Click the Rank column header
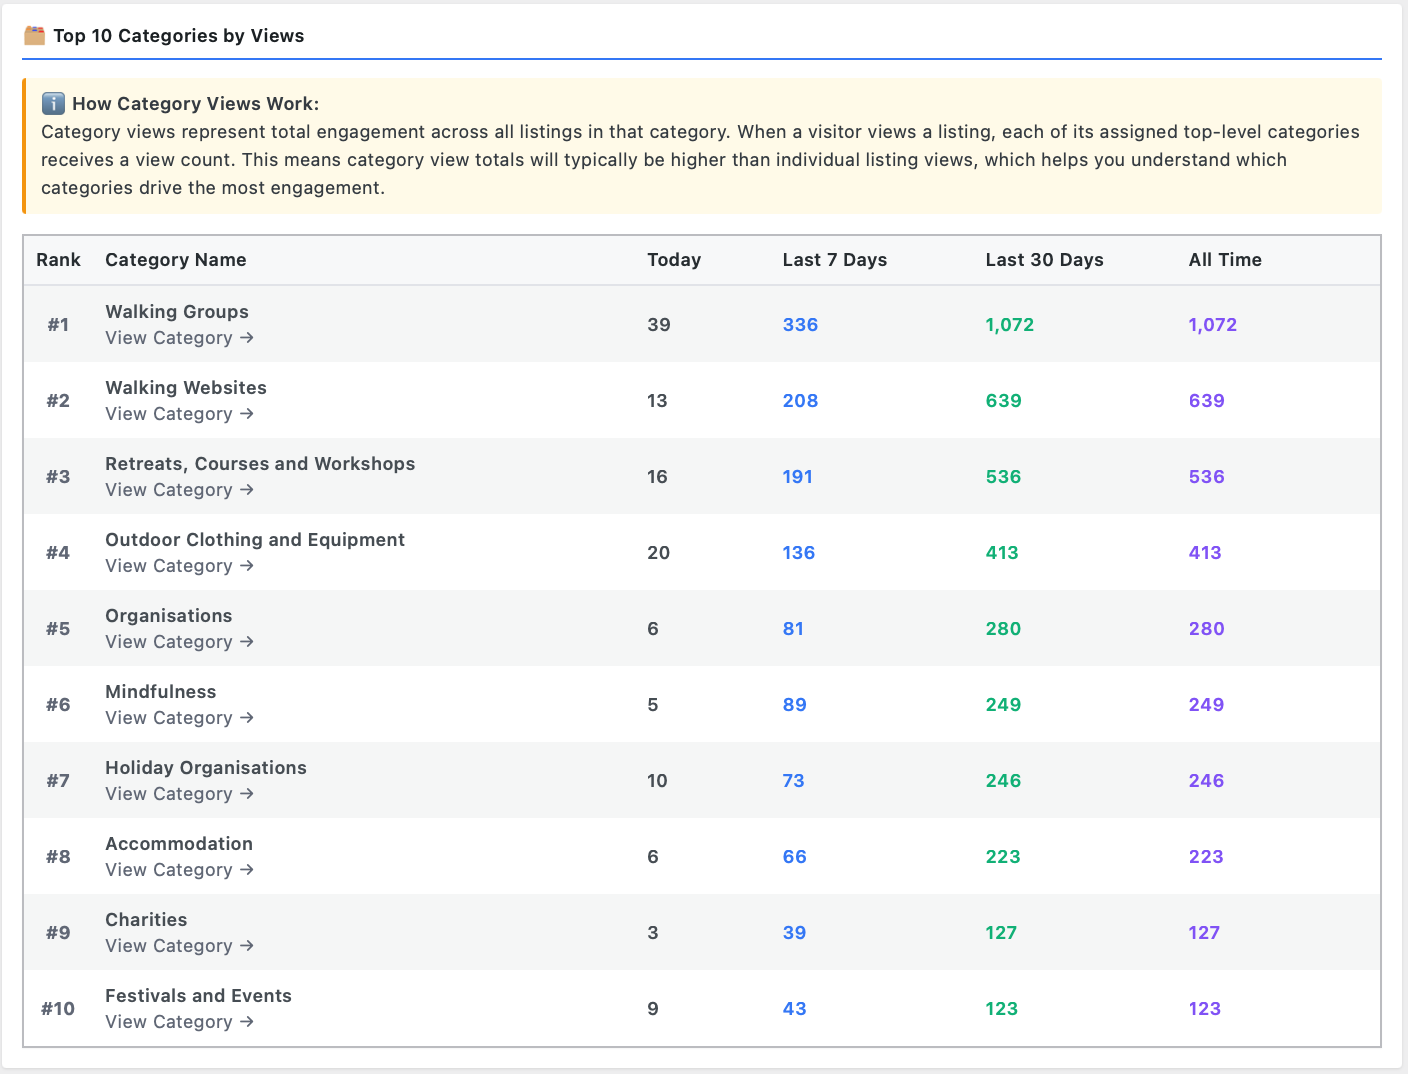The height and width of the screenshot is (1074, 1408). (x=58, y=260)
